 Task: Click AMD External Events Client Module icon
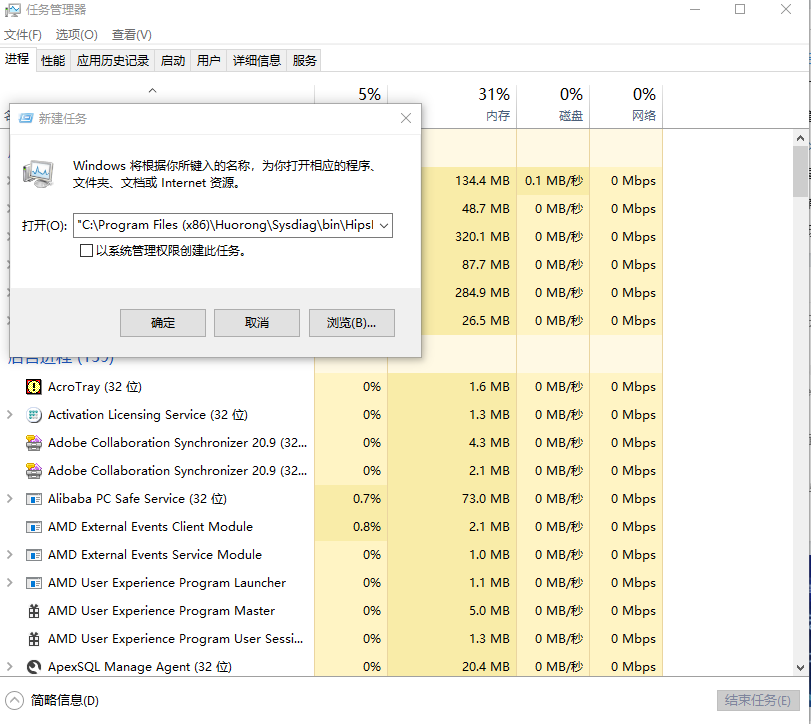pos(34,527)
